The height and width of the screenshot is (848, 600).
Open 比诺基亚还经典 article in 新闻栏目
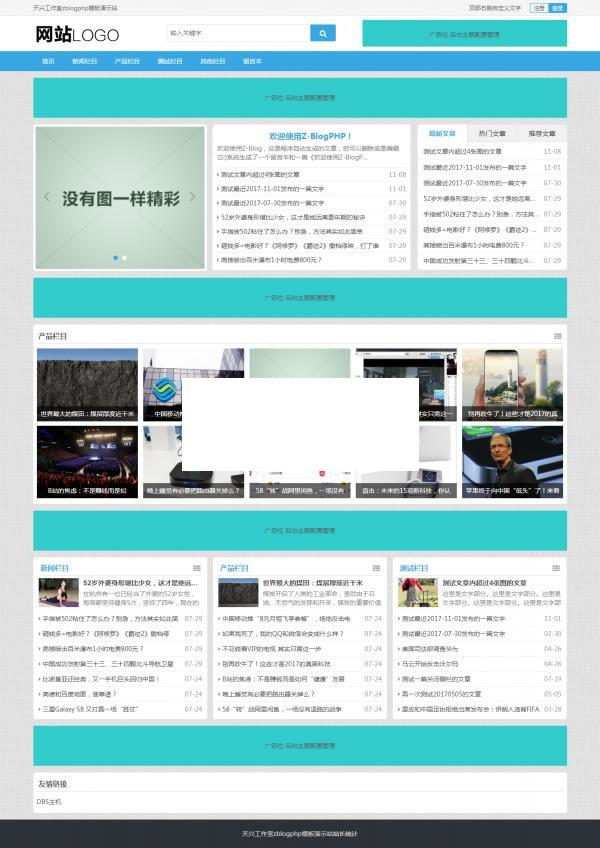101,679
